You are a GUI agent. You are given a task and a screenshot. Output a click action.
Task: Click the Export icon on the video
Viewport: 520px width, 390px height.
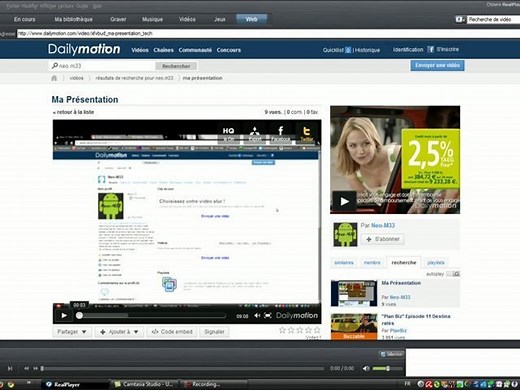[x=255, y=134]
